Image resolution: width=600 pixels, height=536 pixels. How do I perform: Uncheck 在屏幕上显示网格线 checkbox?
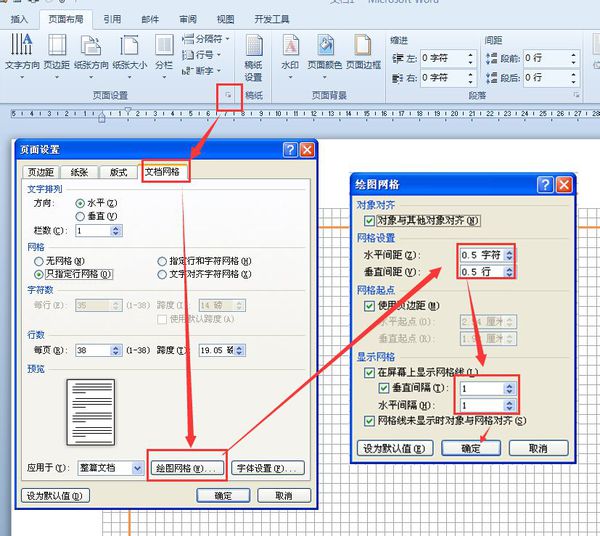(369, 372)
